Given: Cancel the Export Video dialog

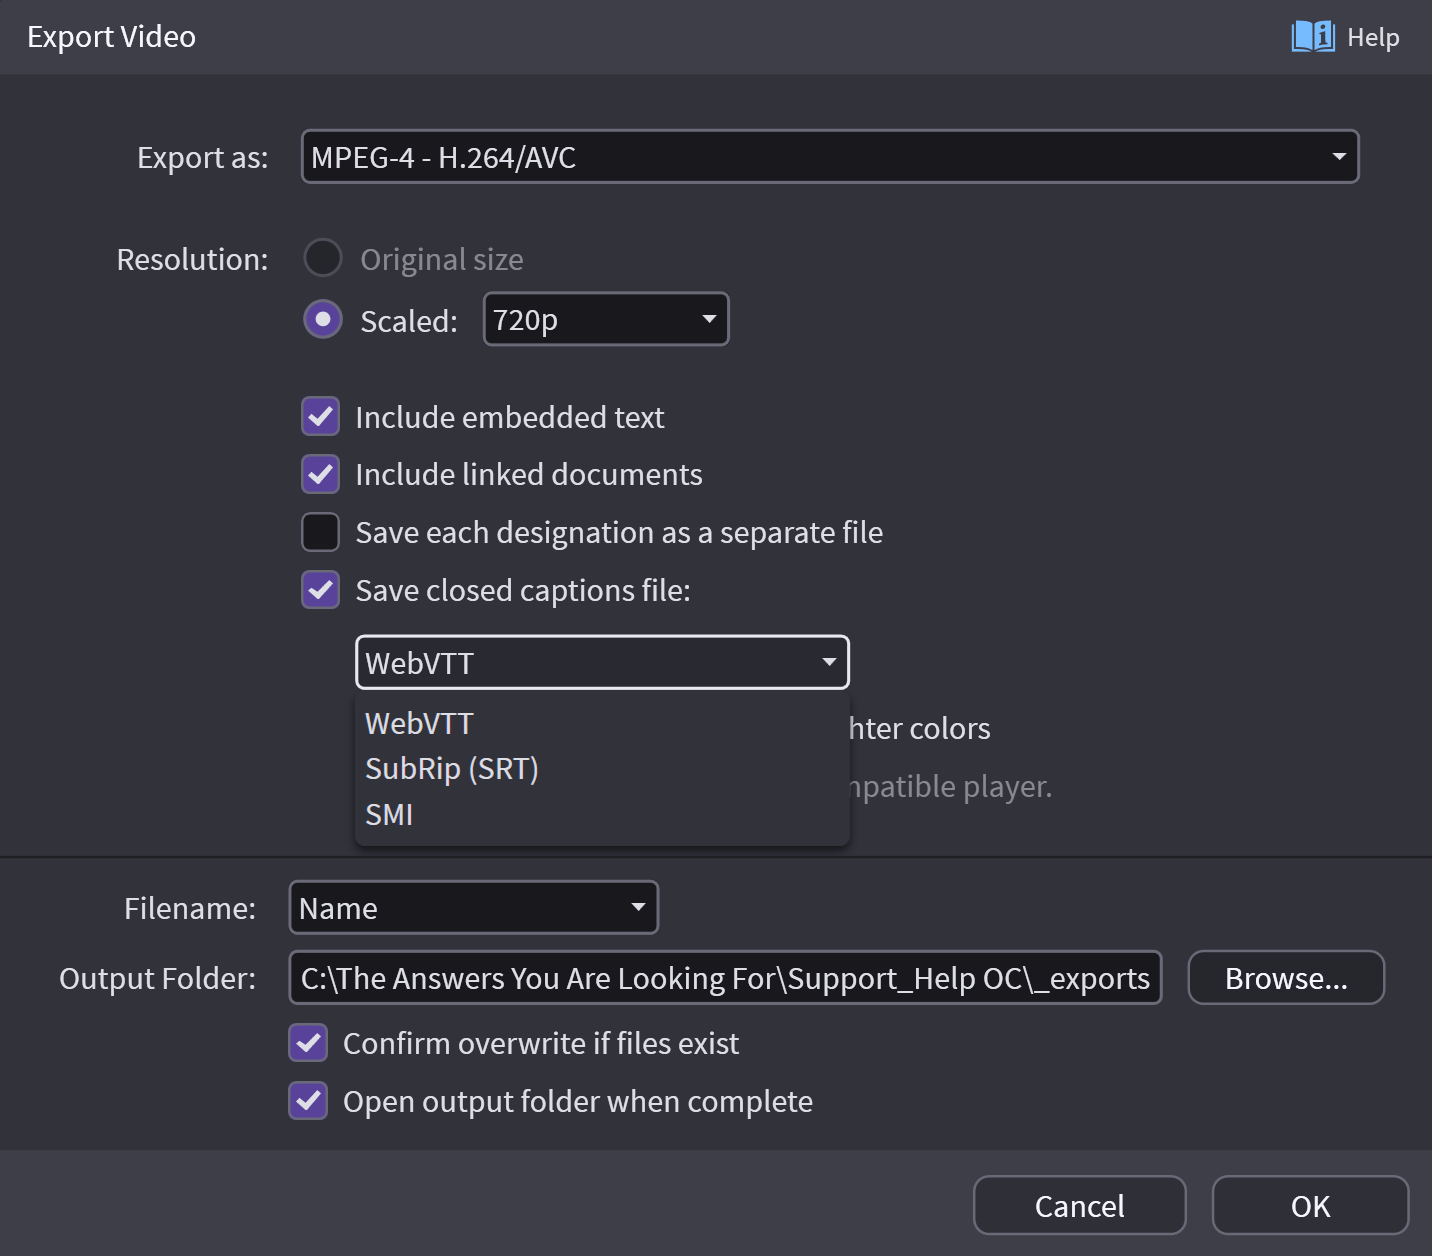Looking at the screenshot, I should click(1079, 1206).
